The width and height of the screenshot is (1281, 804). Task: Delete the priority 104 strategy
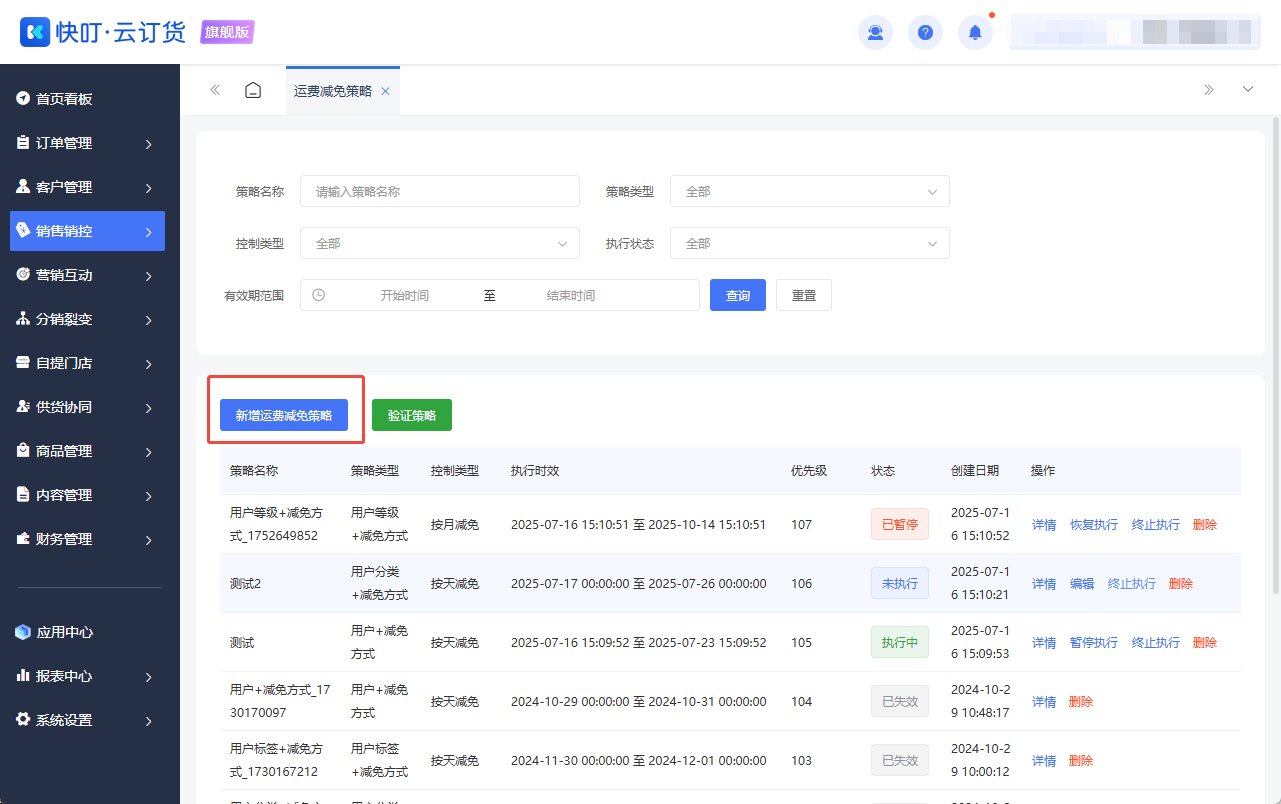(1081, 701)
